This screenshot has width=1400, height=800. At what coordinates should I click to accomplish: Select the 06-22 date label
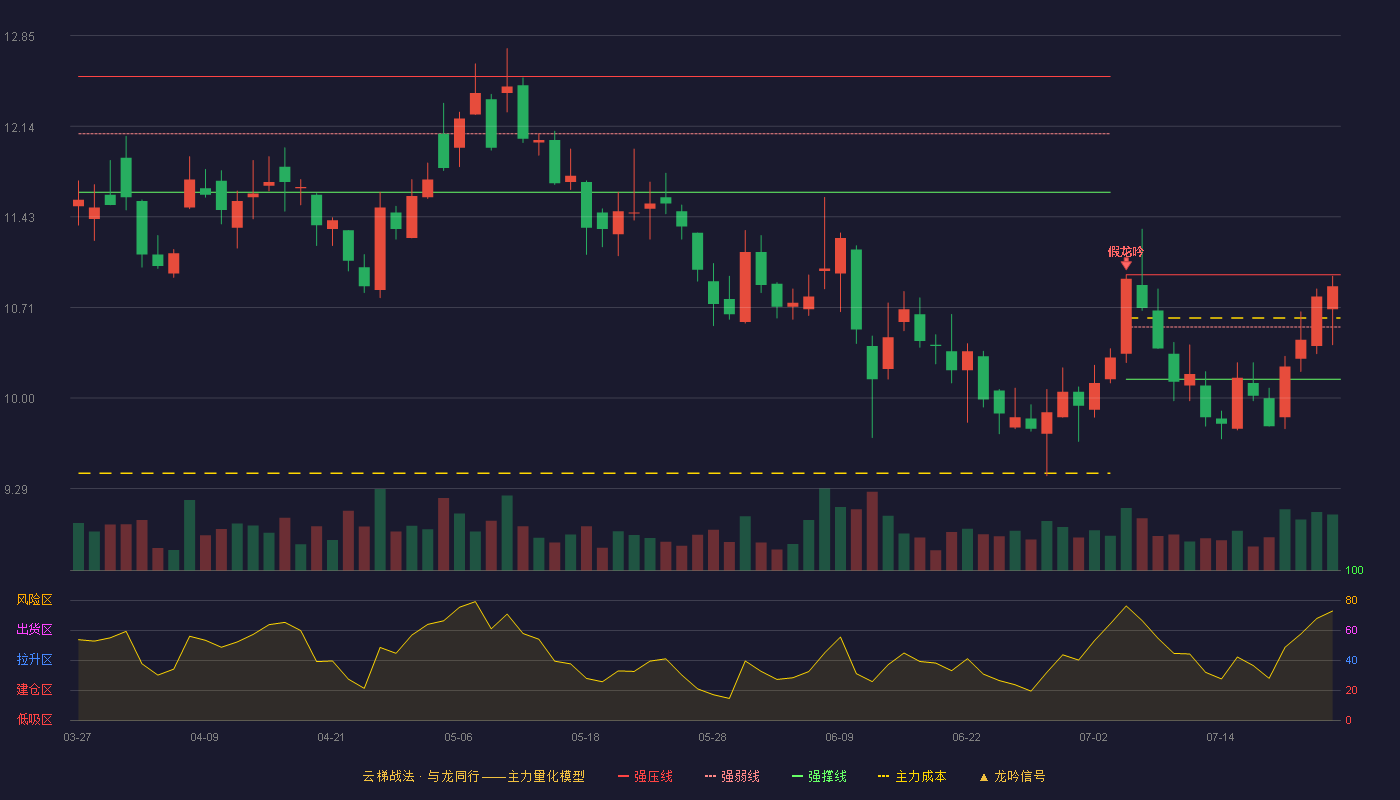coord(966,737)
